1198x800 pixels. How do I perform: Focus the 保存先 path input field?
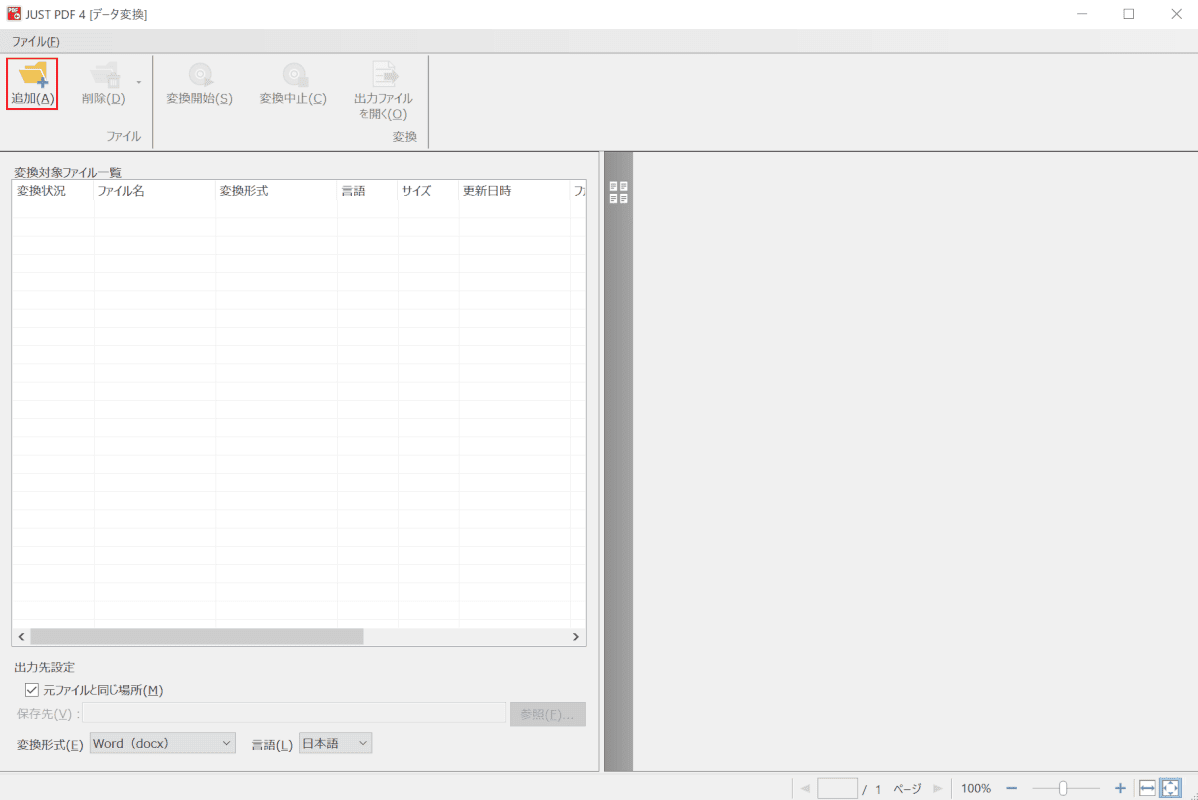point(294,714)
